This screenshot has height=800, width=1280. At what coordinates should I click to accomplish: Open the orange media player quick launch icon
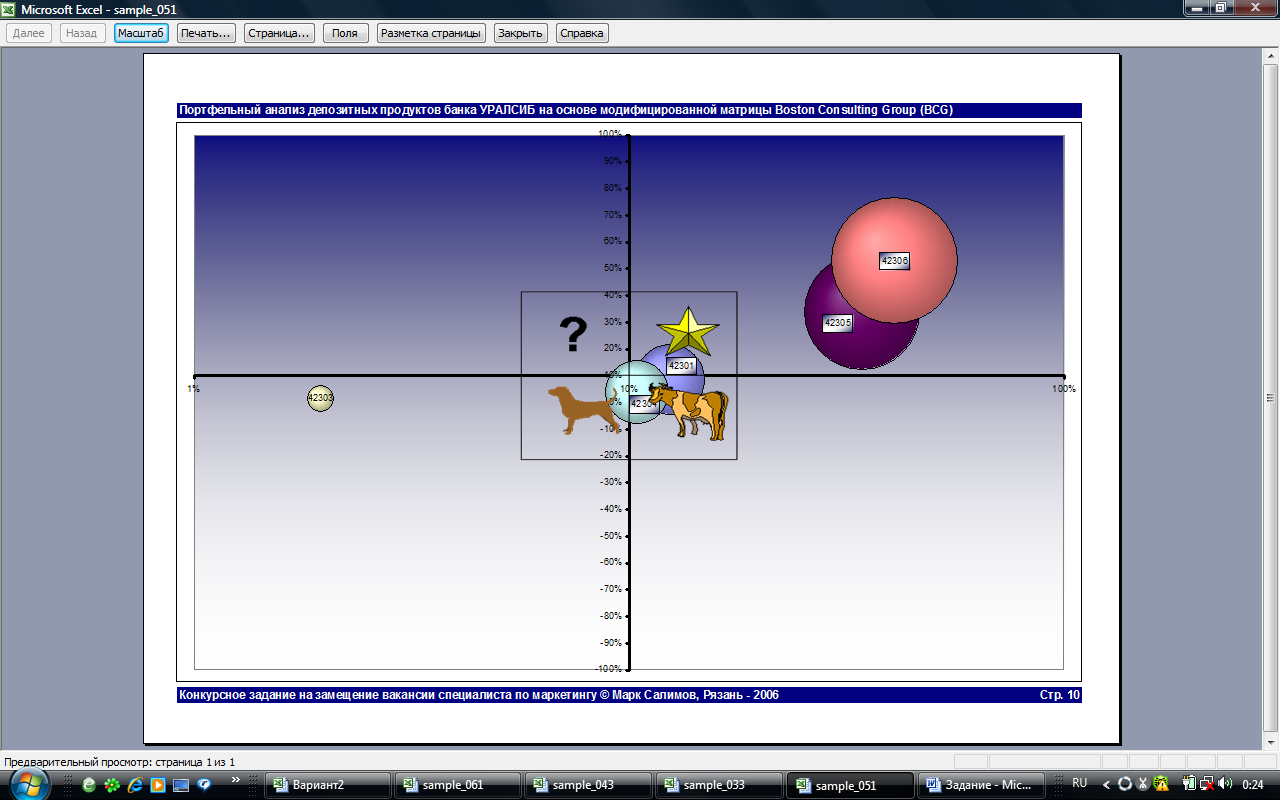(158, 785)
